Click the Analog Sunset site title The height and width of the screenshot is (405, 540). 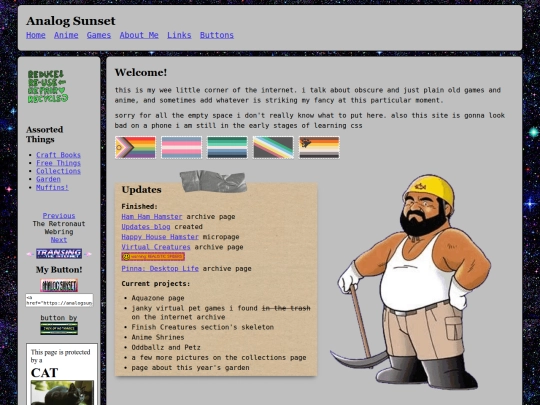[71, 21]
